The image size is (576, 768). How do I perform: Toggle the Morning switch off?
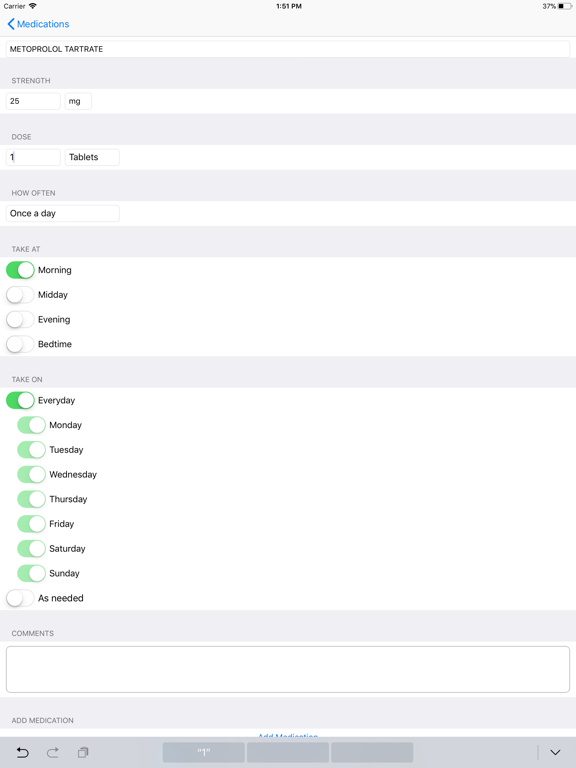tap(20, 270)
